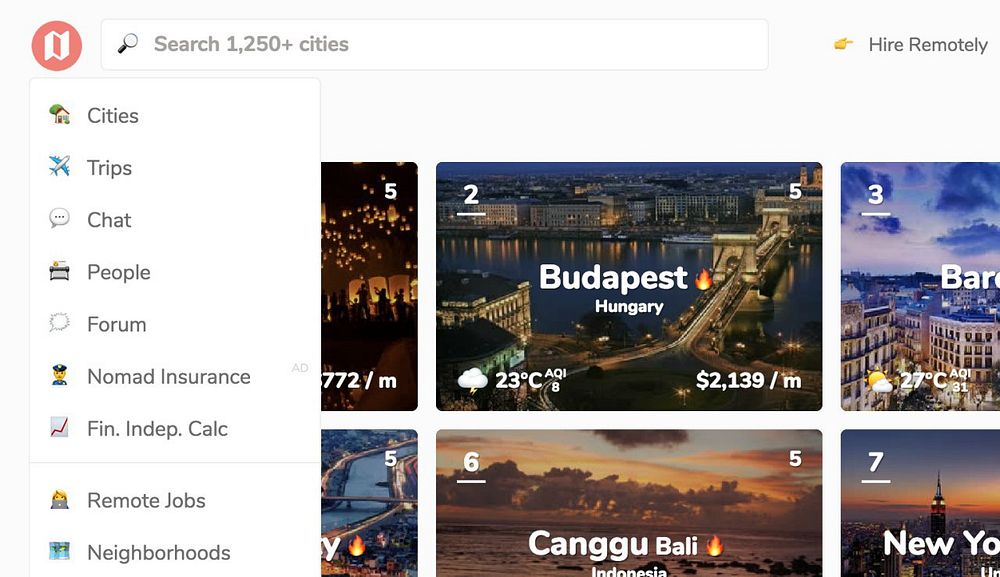Click the chart icon beside Fin. Indep. Calc
This screenshot has width=1000, height=577.
coord(59,427)
